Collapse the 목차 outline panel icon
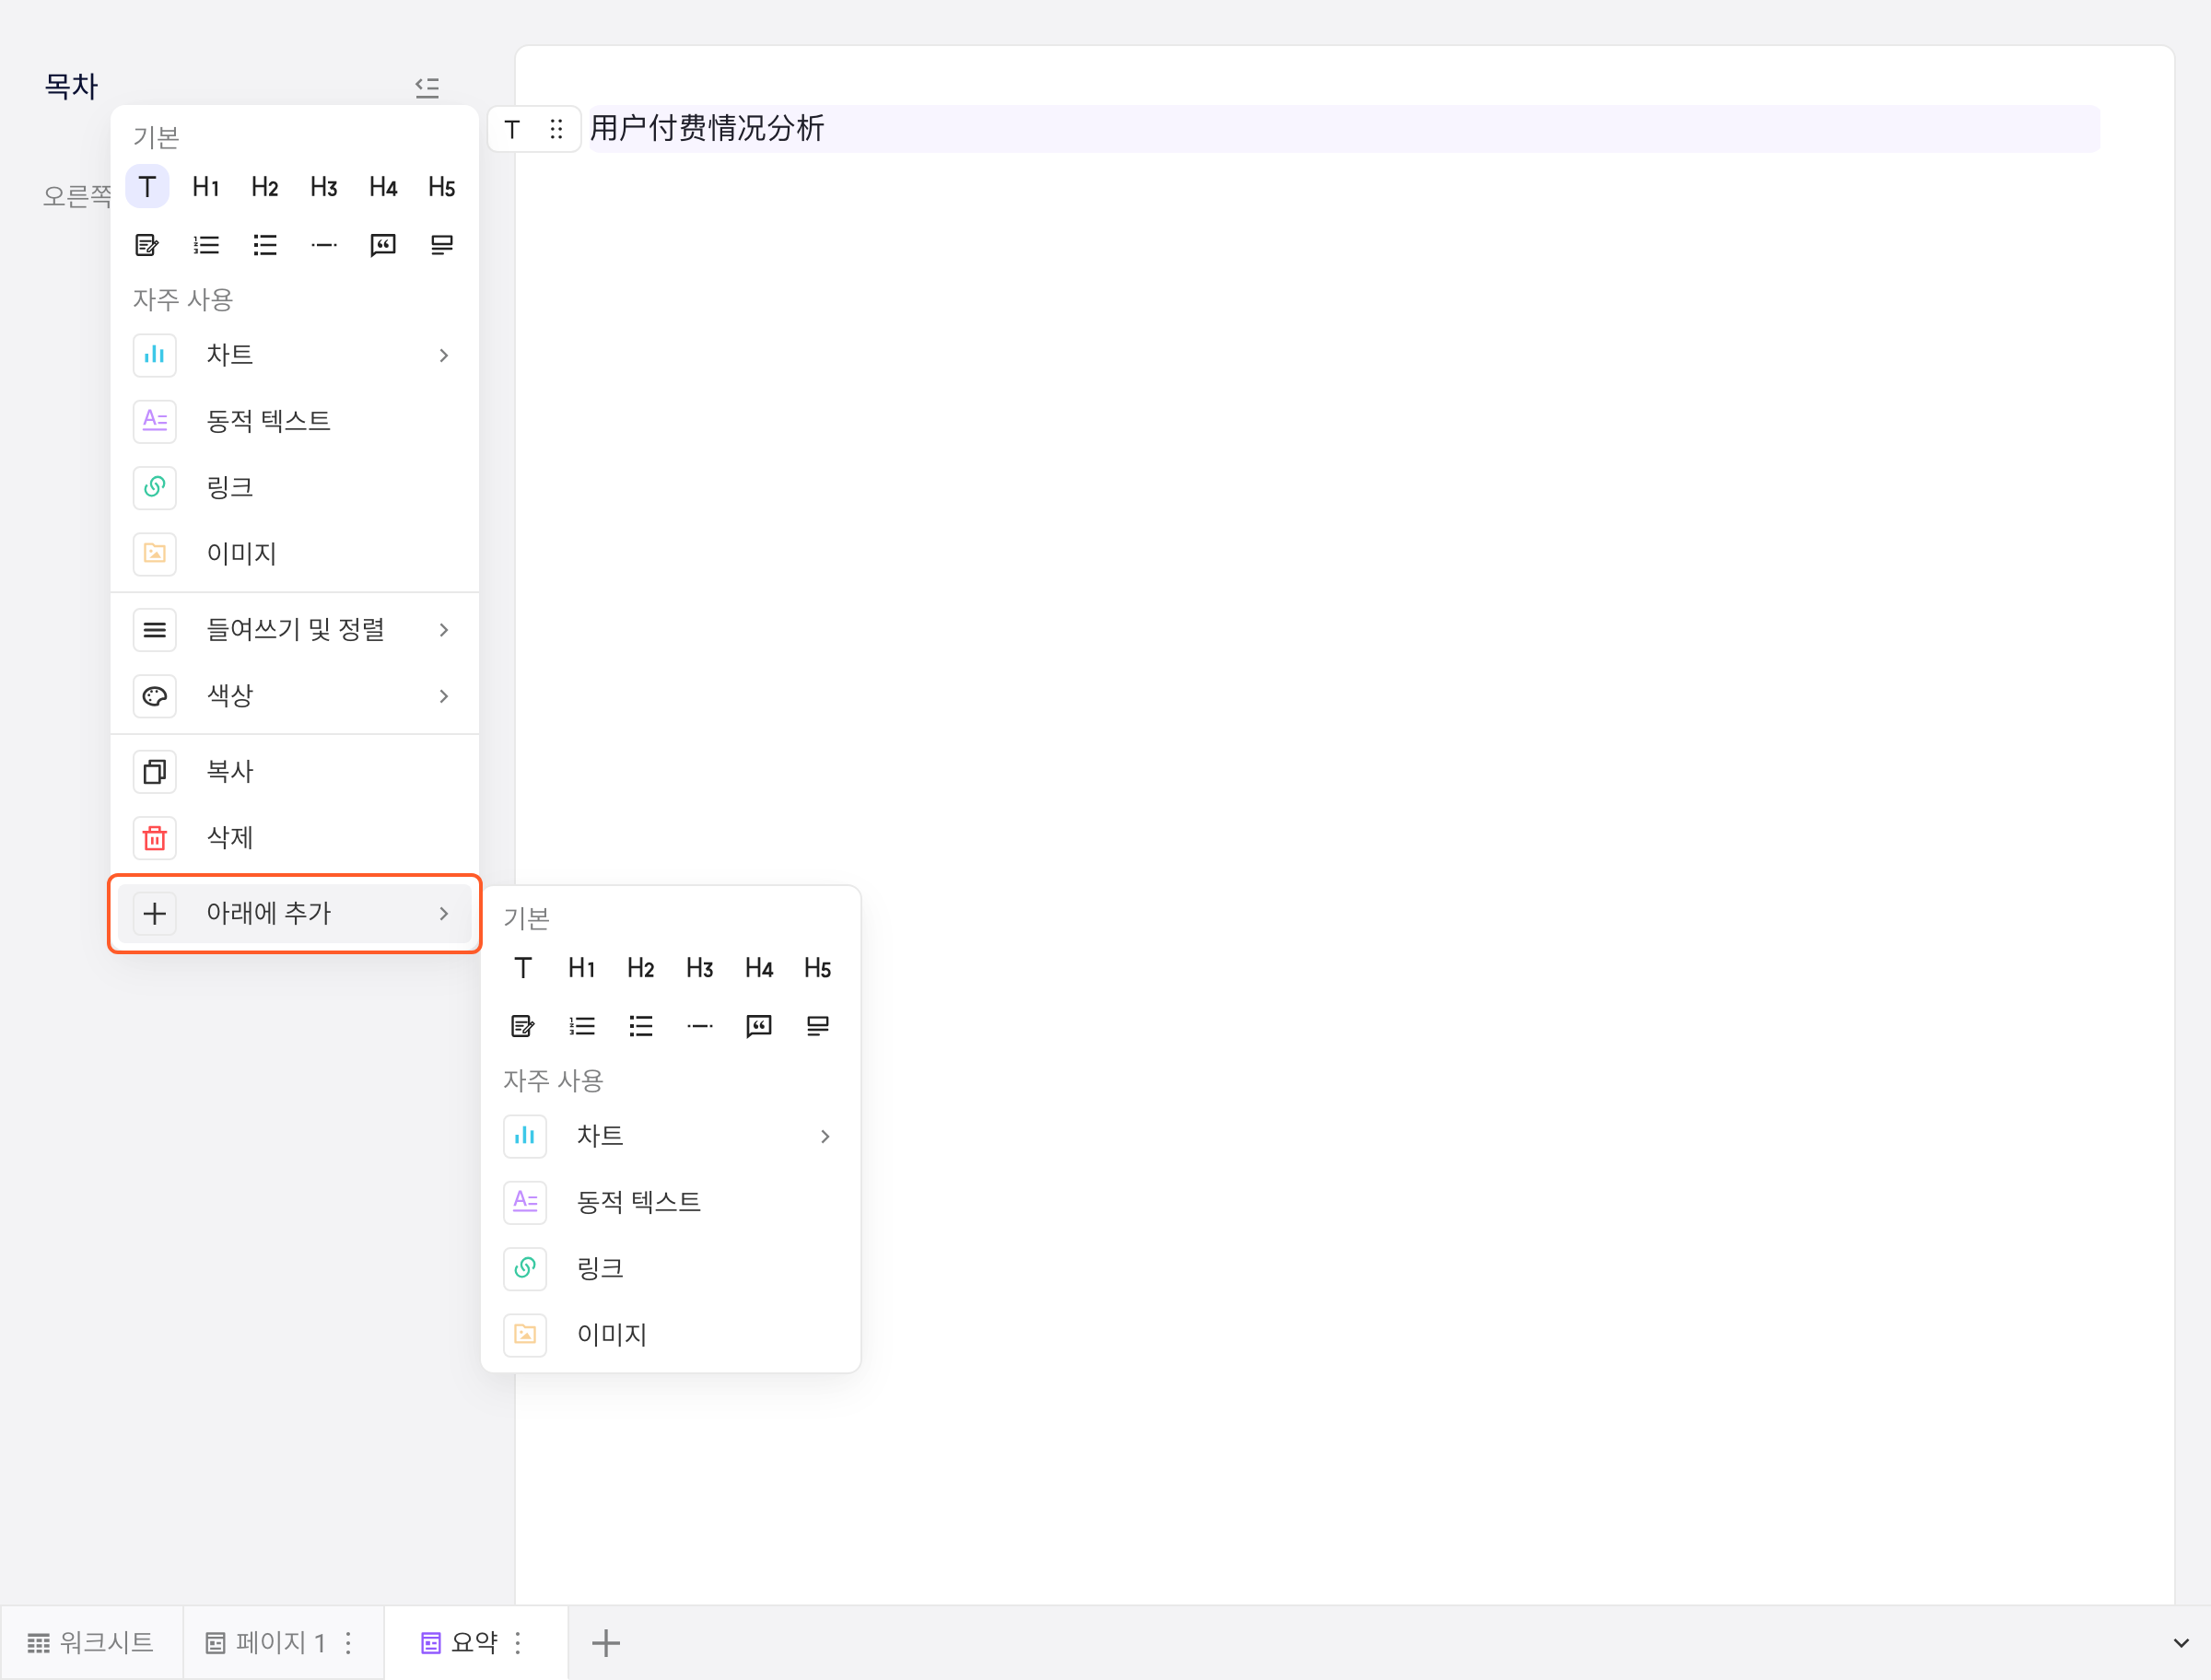The height and width of the screenshot is (1680, 2211). (427, 88)
